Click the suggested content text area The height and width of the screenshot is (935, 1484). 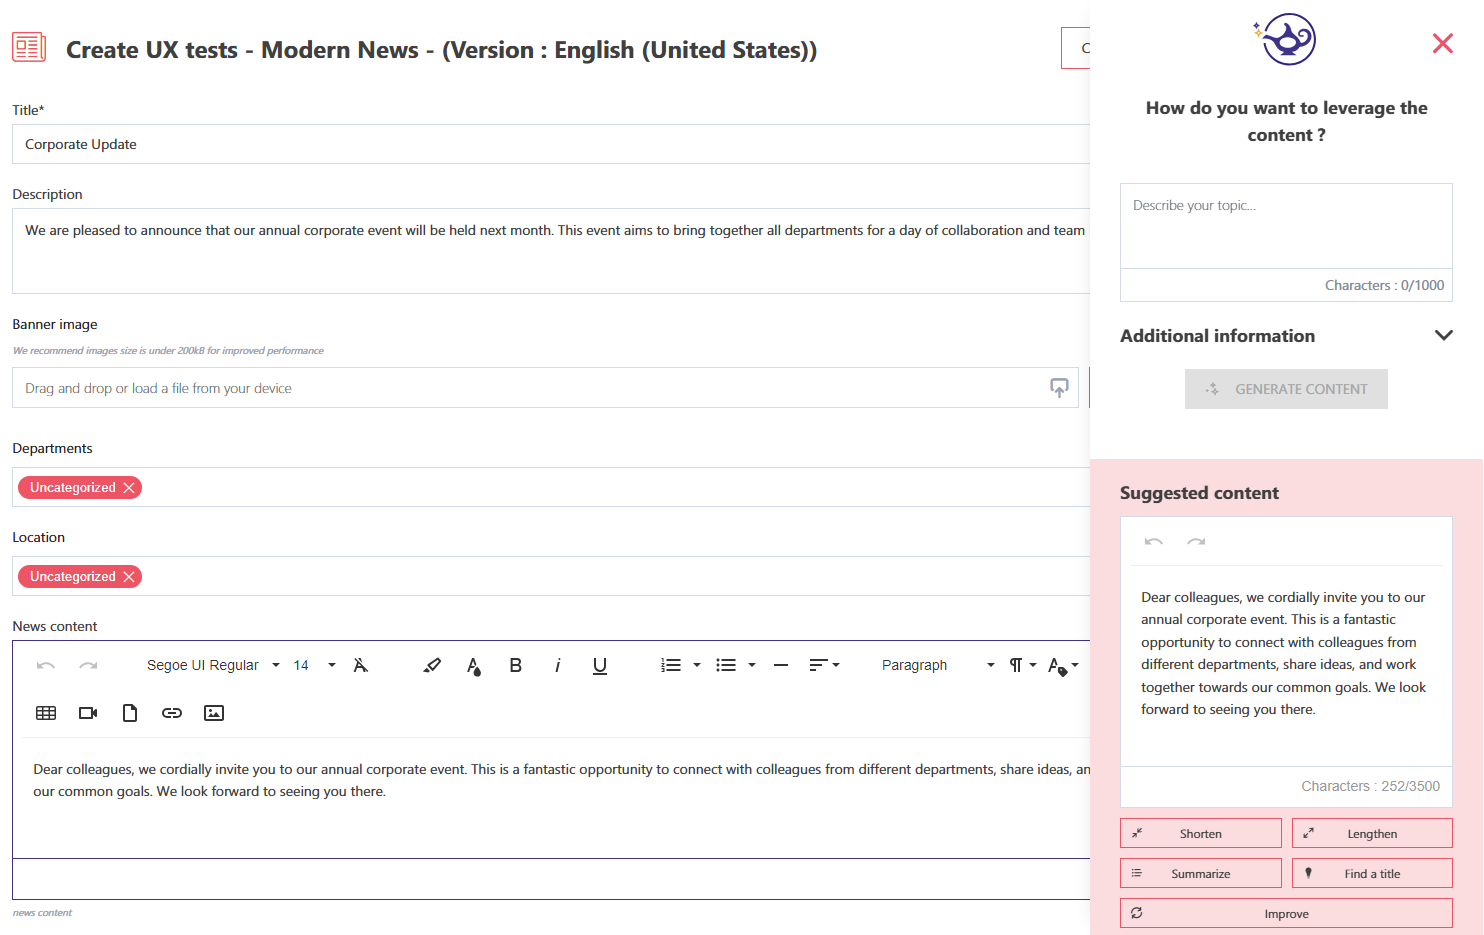pyautogui.click(x=1286, y=665)
